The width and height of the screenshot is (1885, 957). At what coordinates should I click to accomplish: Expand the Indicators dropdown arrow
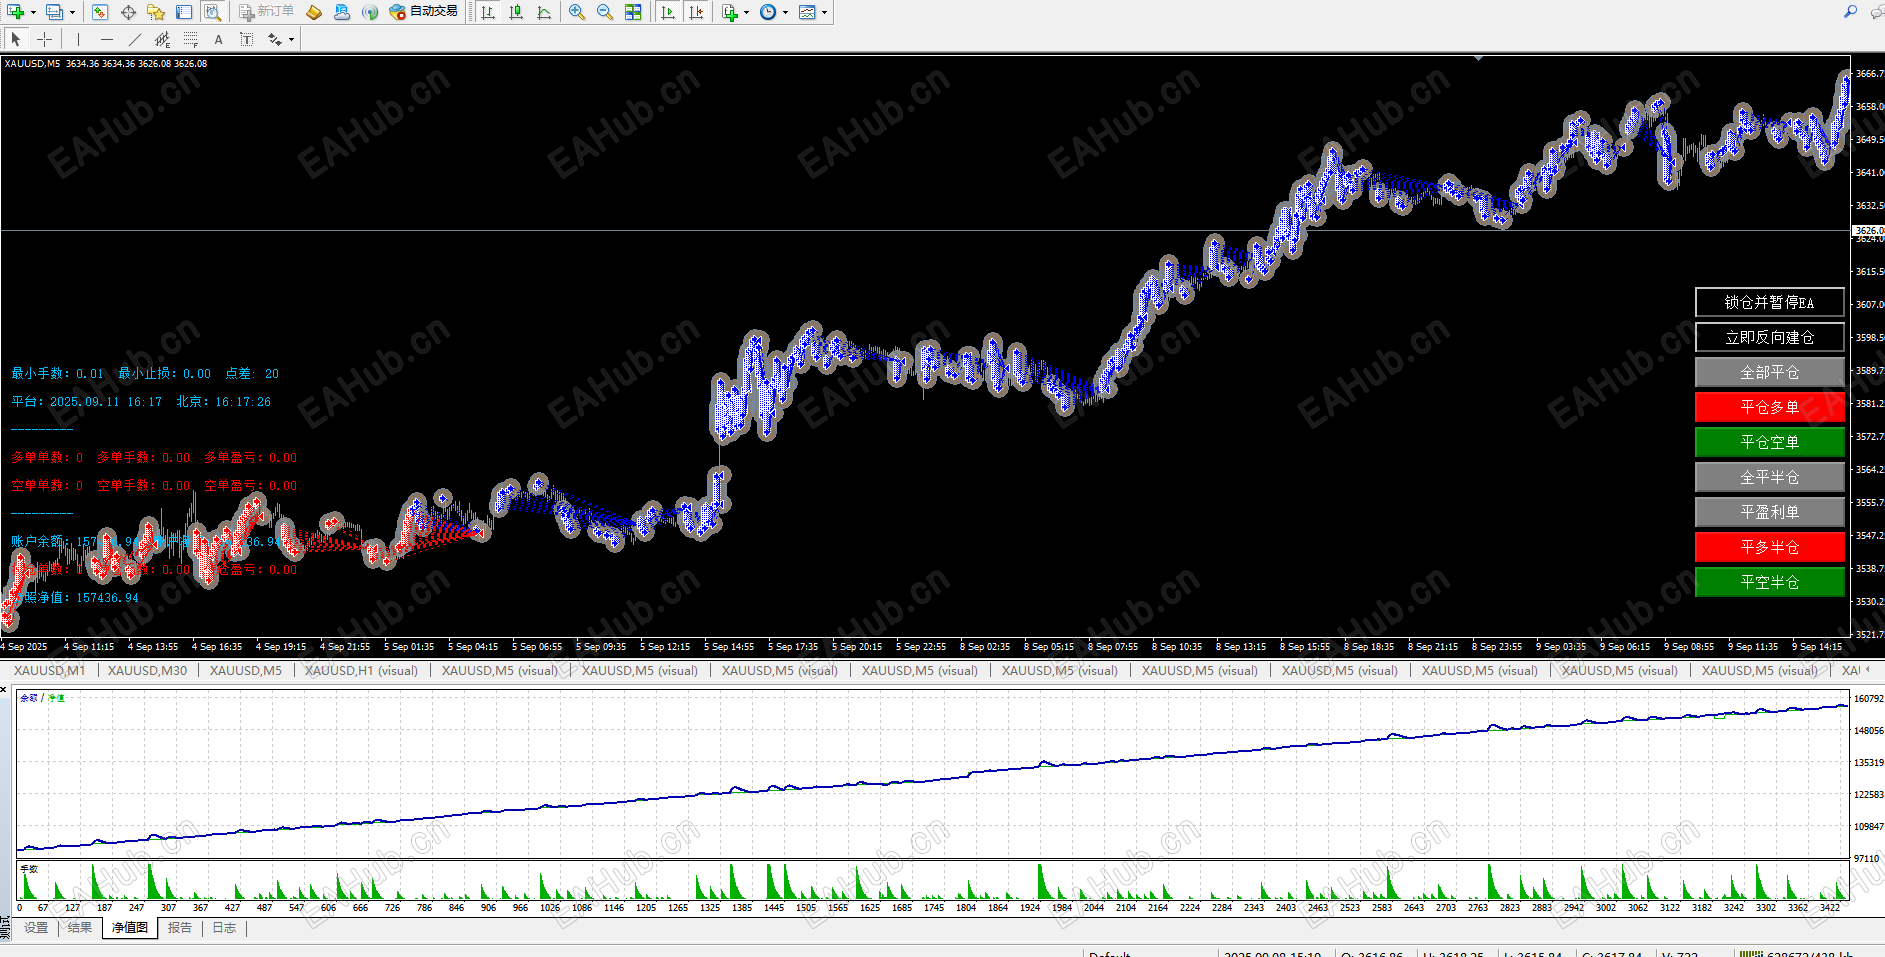click(x=746, y=13)
